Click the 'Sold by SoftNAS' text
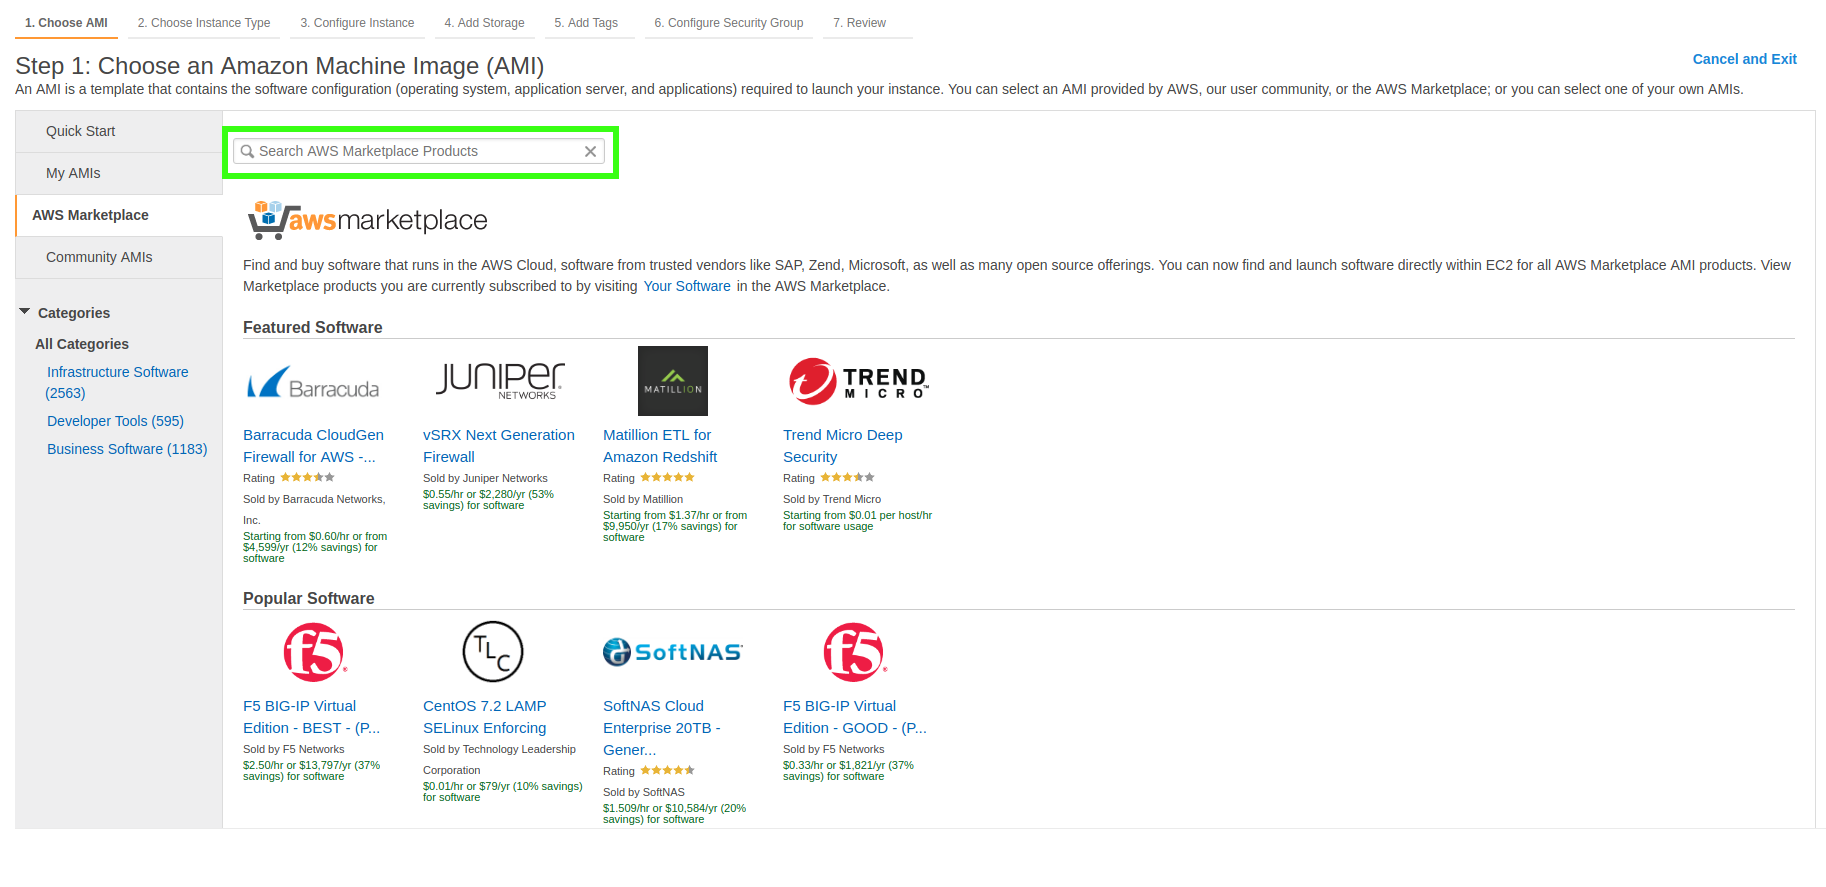1826x887 pixels. tap(644, 792)
